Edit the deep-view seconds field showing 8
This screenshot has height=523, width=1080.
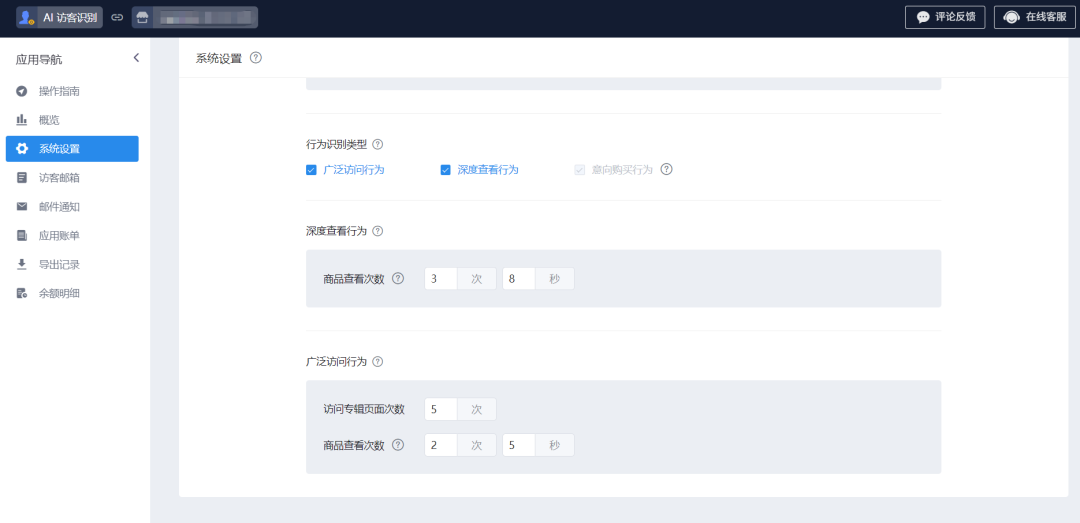[519, 278]
